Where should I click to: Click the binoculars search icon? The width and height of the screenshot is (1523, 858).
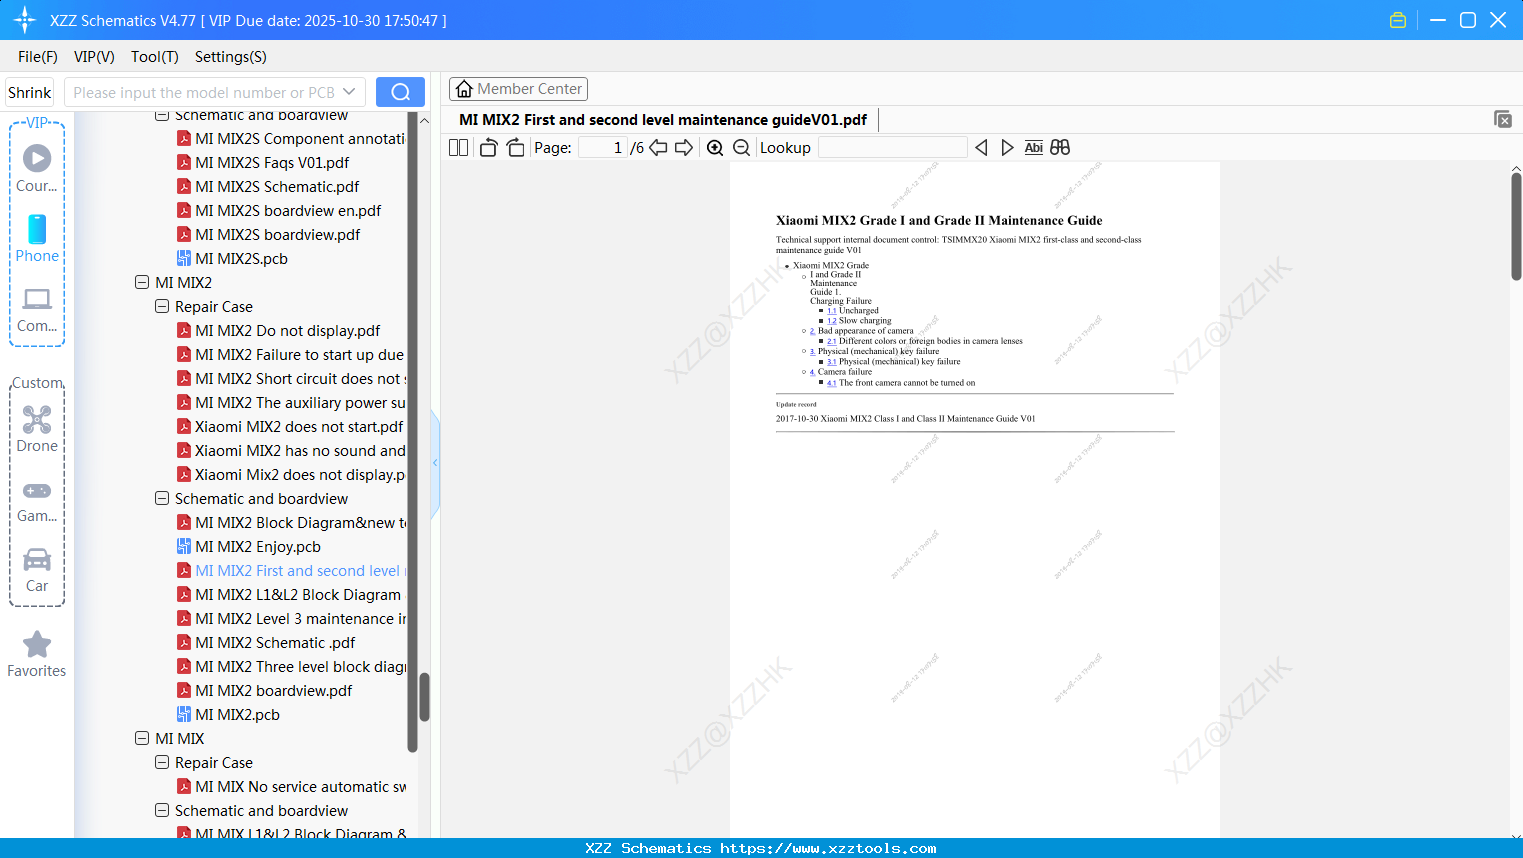[x=1060, y=148]
